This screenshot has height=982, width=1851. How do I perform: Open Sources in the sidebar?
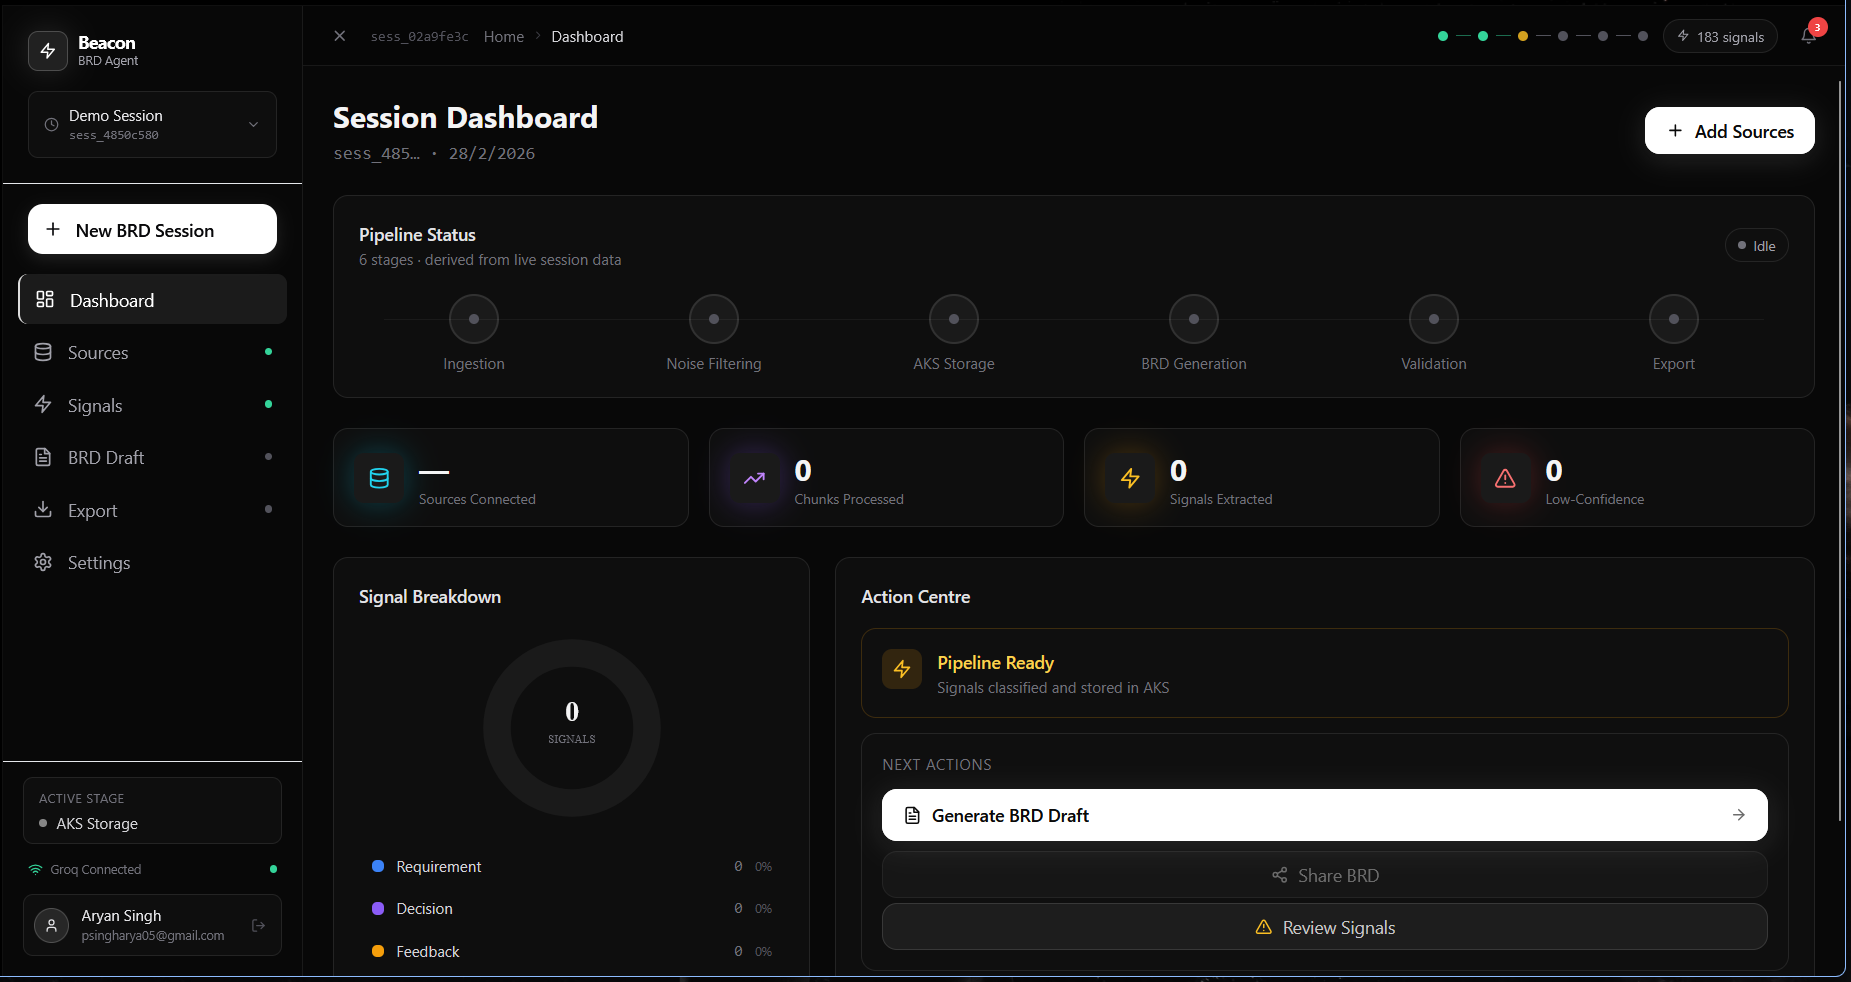coord(98,353)
